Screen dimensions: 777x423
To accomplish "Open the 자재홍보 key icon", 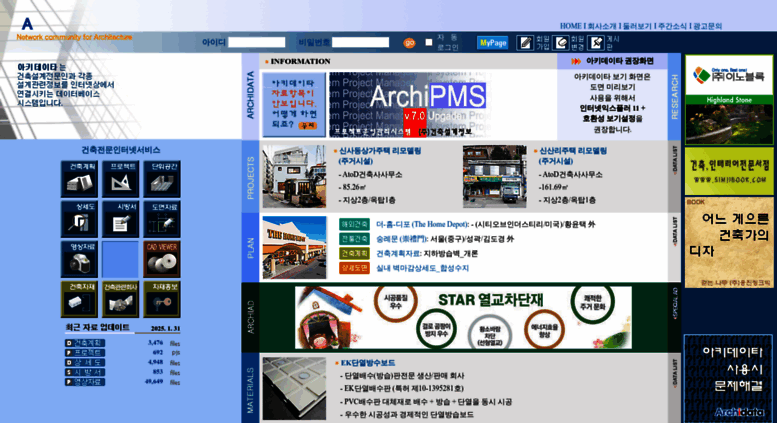I will 162,300.
